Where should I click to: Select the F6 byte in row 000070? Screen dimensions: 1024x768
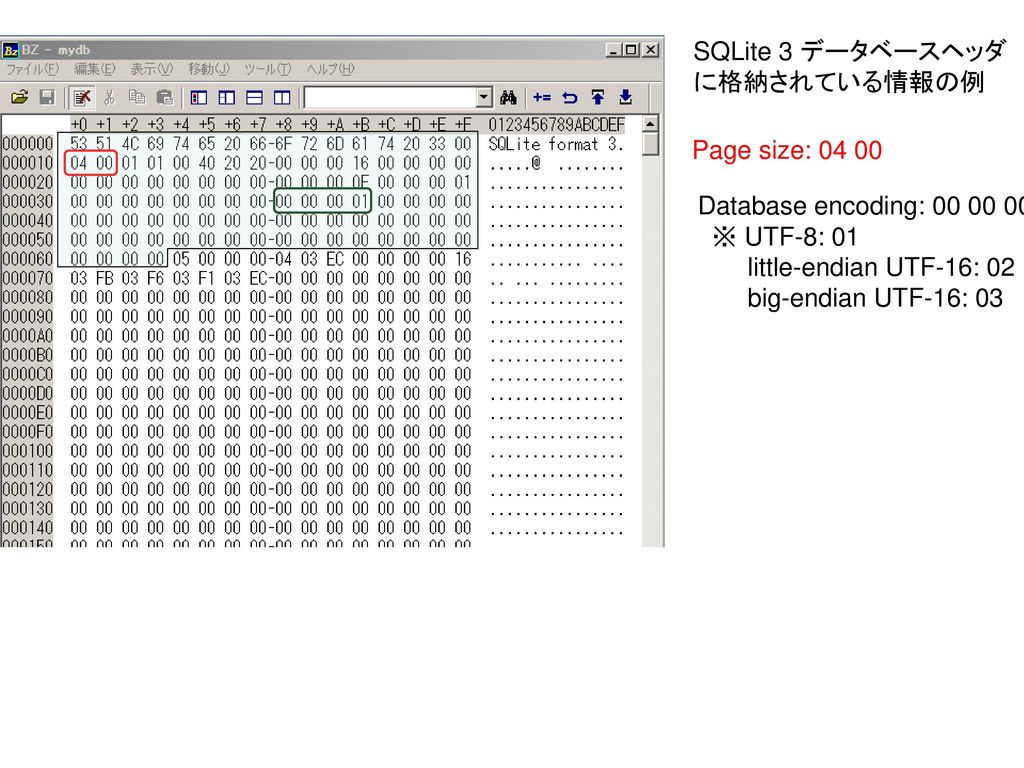155,278
